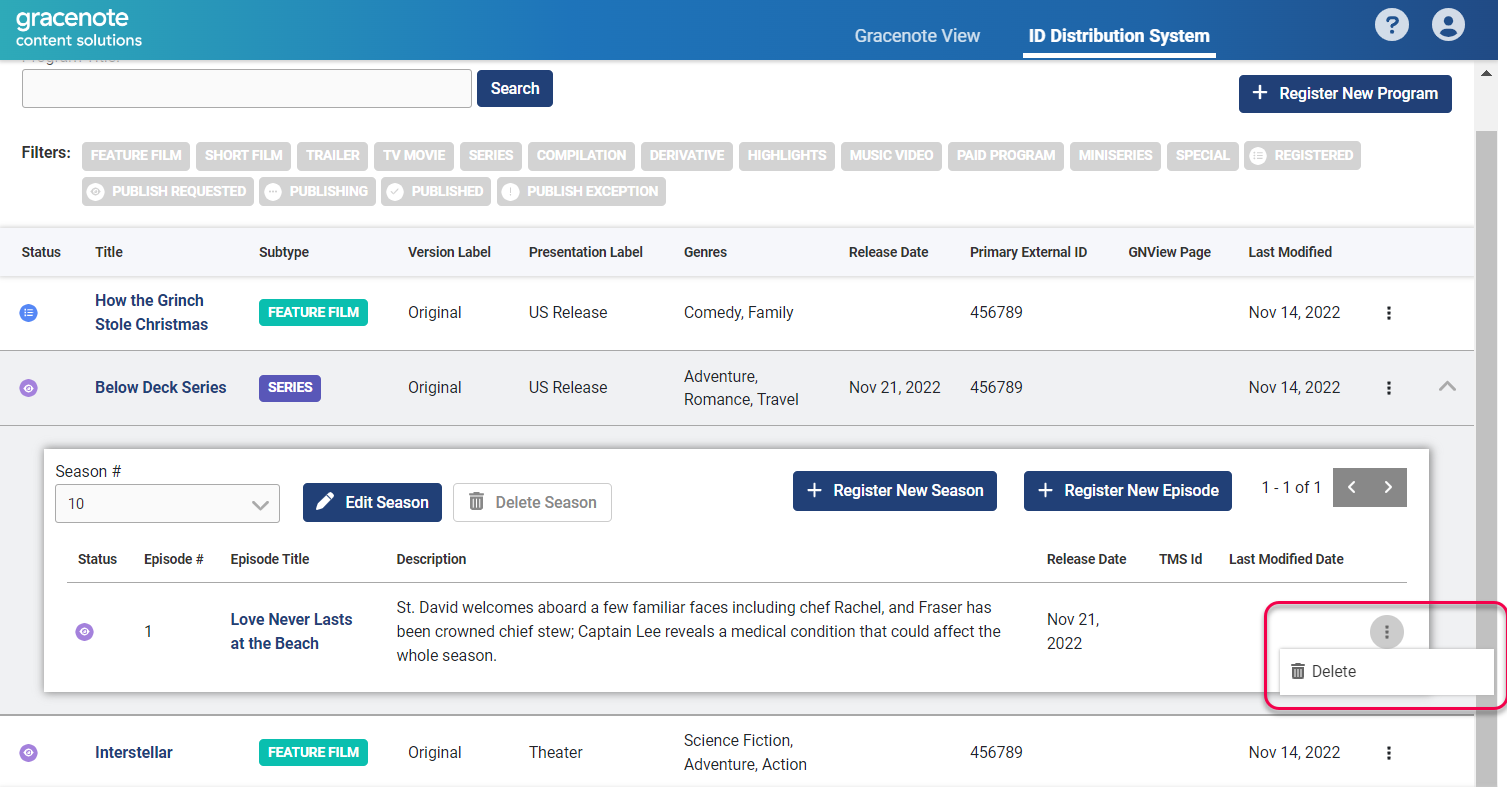The width and height of the screenshot is (1507, 787).
Task: Click the program title search field
Action: (246, 89)
